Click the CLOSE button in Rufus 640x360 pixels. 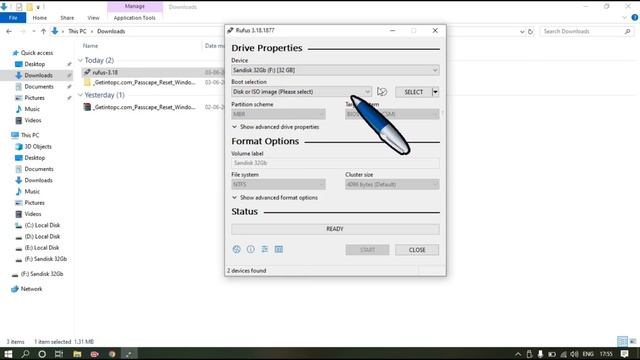tap(417, 250)
